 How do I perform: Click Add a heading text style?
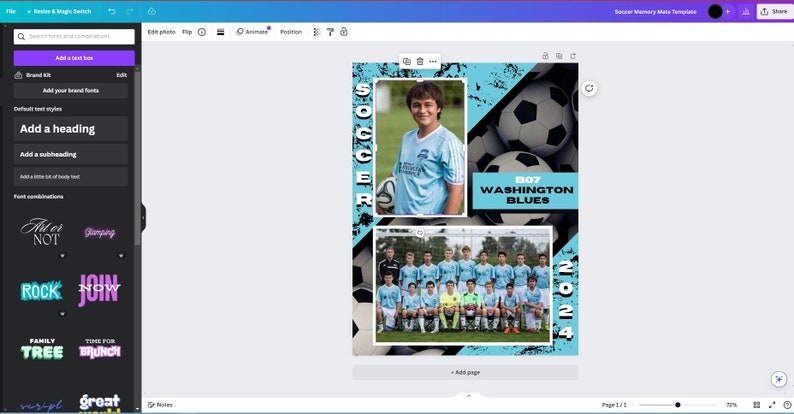70,129
